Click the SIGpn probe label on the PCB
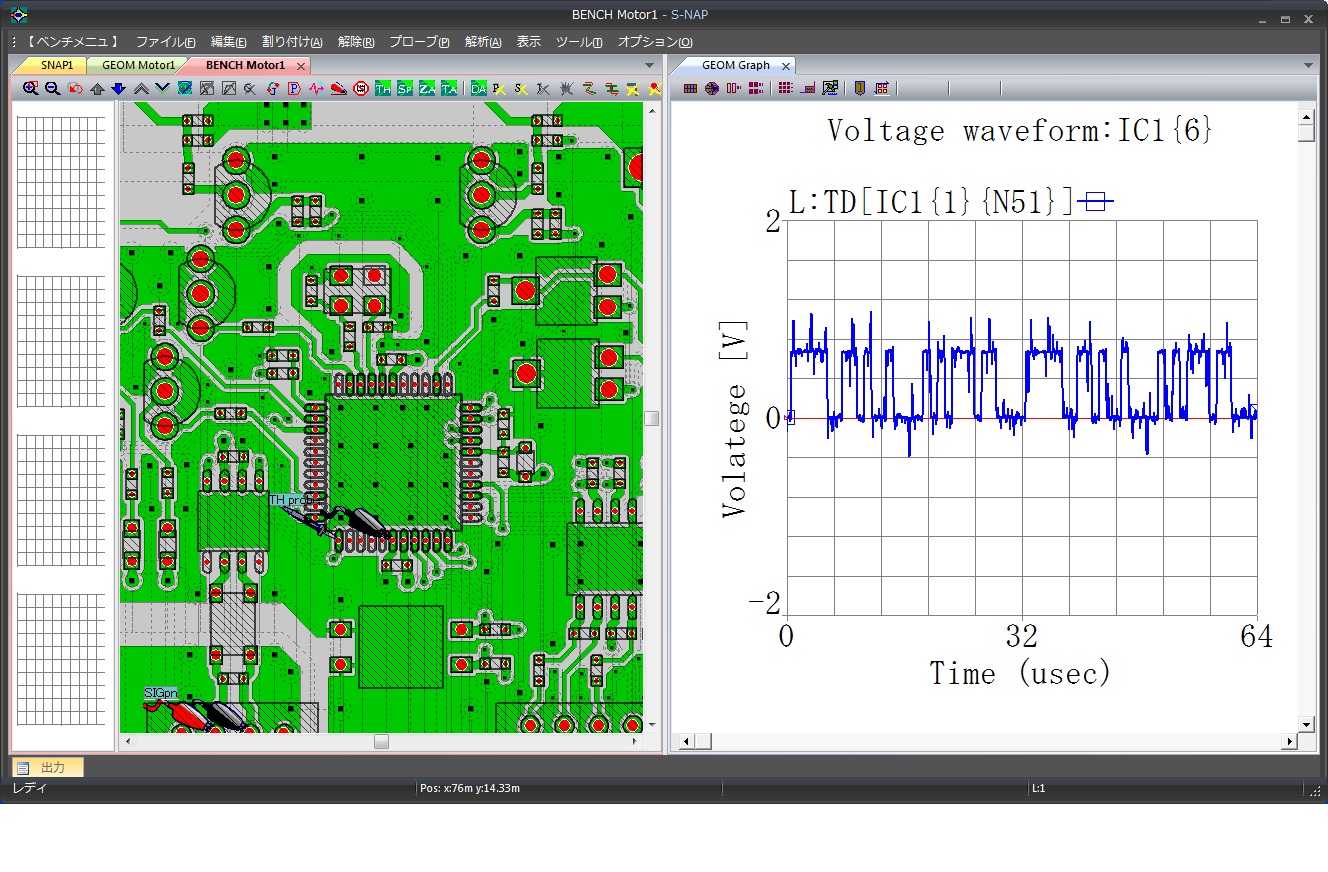 point(161,692)
